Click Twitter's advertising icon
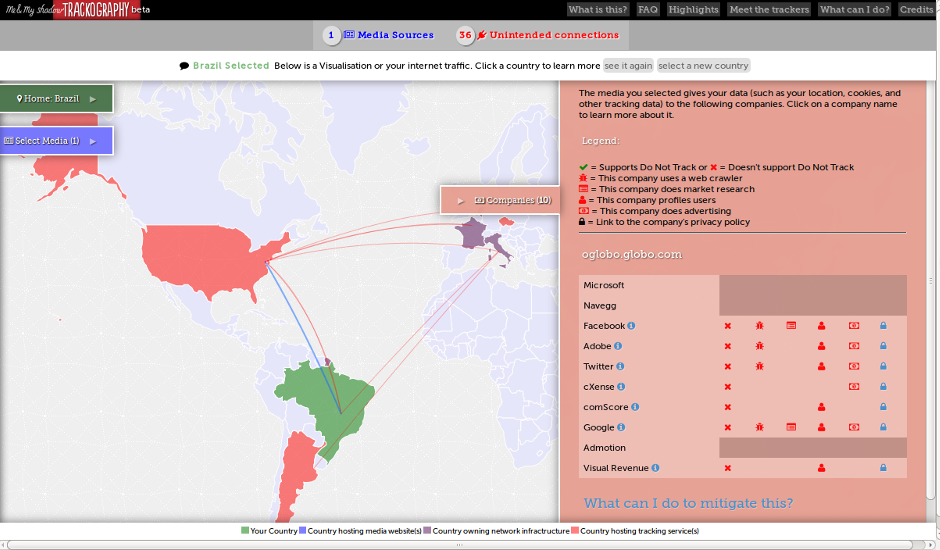 854,366
